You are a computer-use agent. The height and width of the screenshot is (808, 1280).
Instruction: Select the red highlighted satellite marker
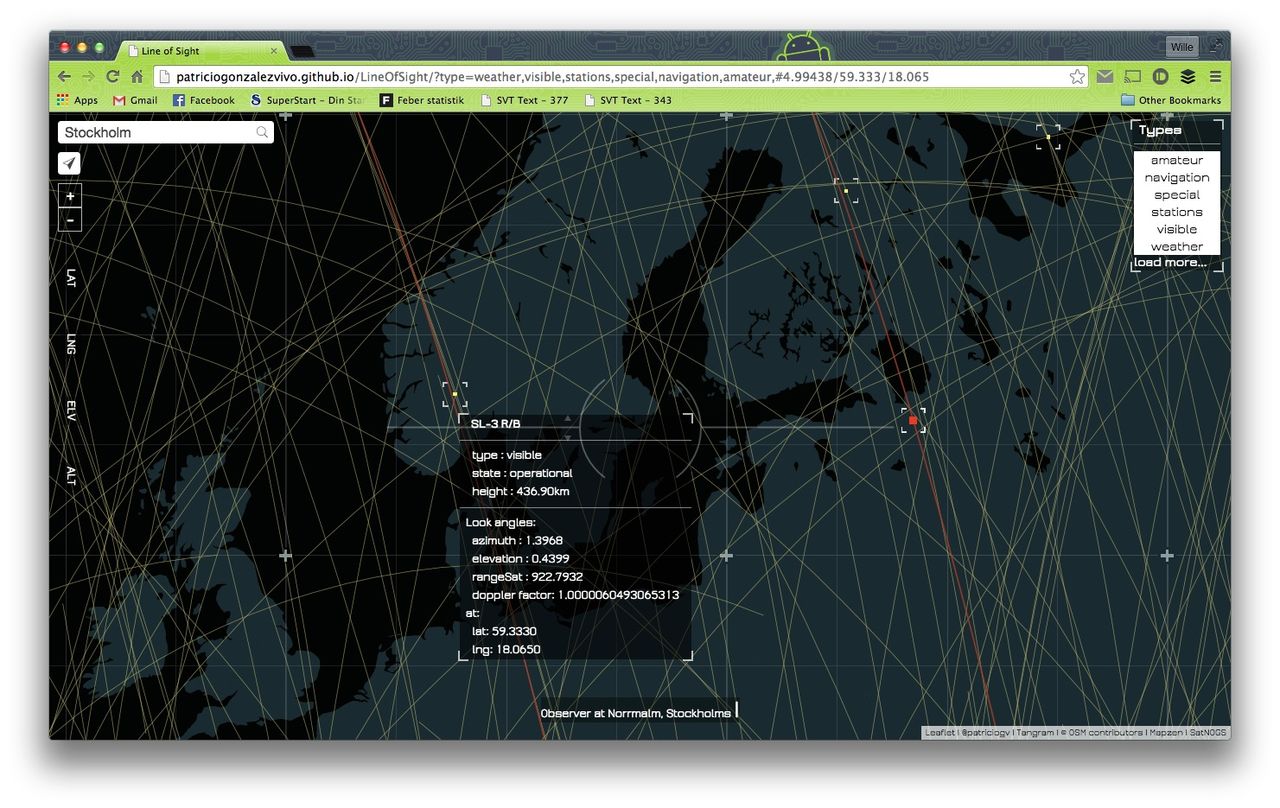pyautogui.click(x=913, y=421)
